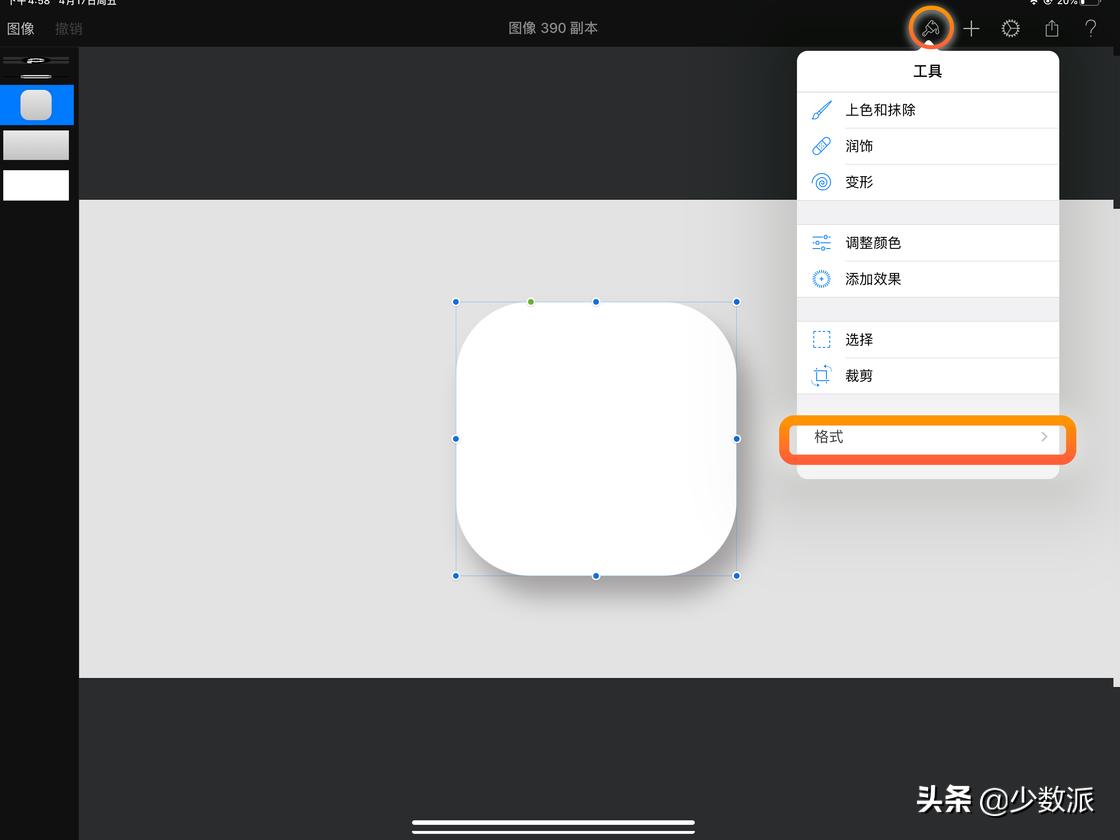Open the Tools paintbrush icon in the toolbar
The height and width of the screenshot is (840, 1120).
pos(930,29)
